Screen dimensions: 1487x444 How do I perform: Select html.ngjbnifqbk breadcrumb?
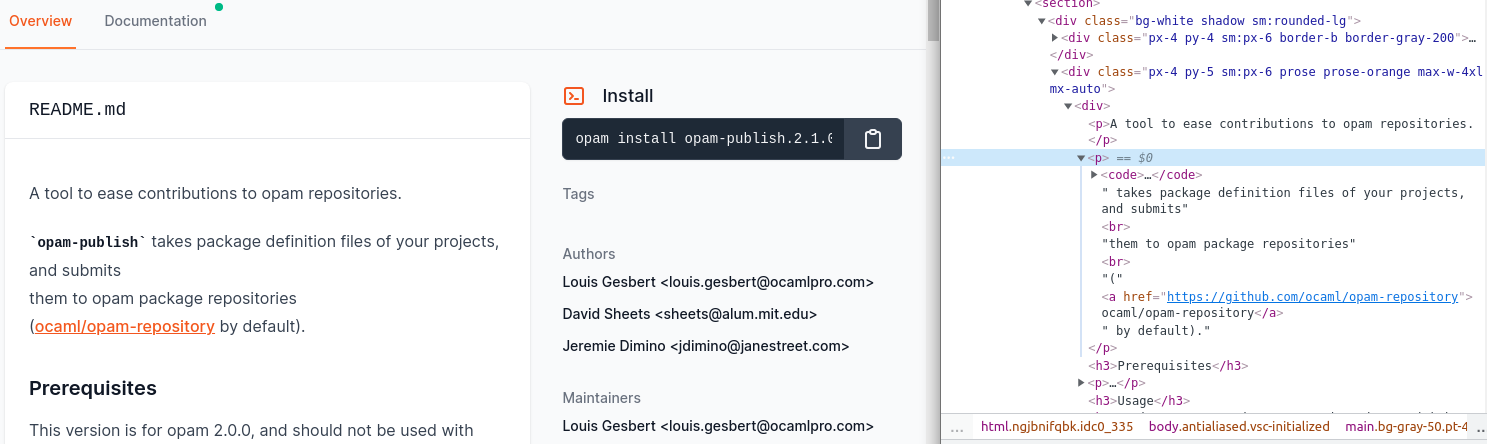(x=1057, y=427)
